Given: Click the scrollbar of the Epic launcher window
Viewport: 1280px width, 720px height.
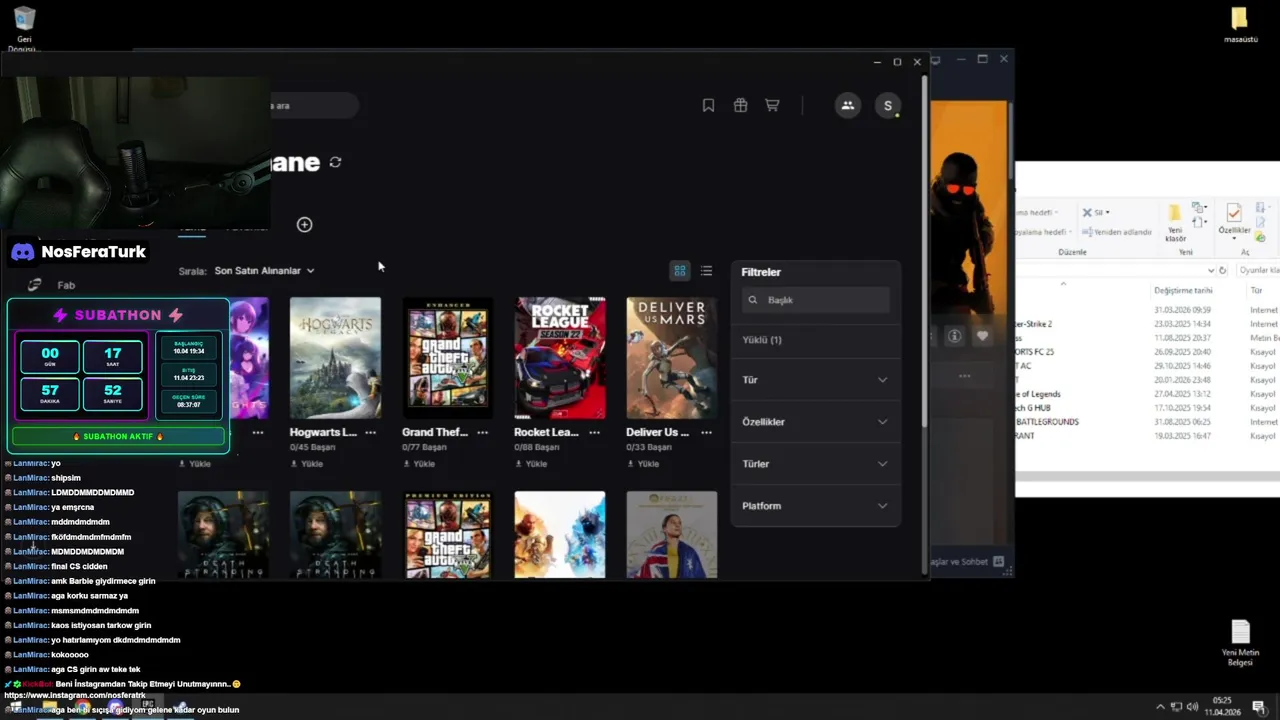Looking at the screenshot, I should [923, 250].
